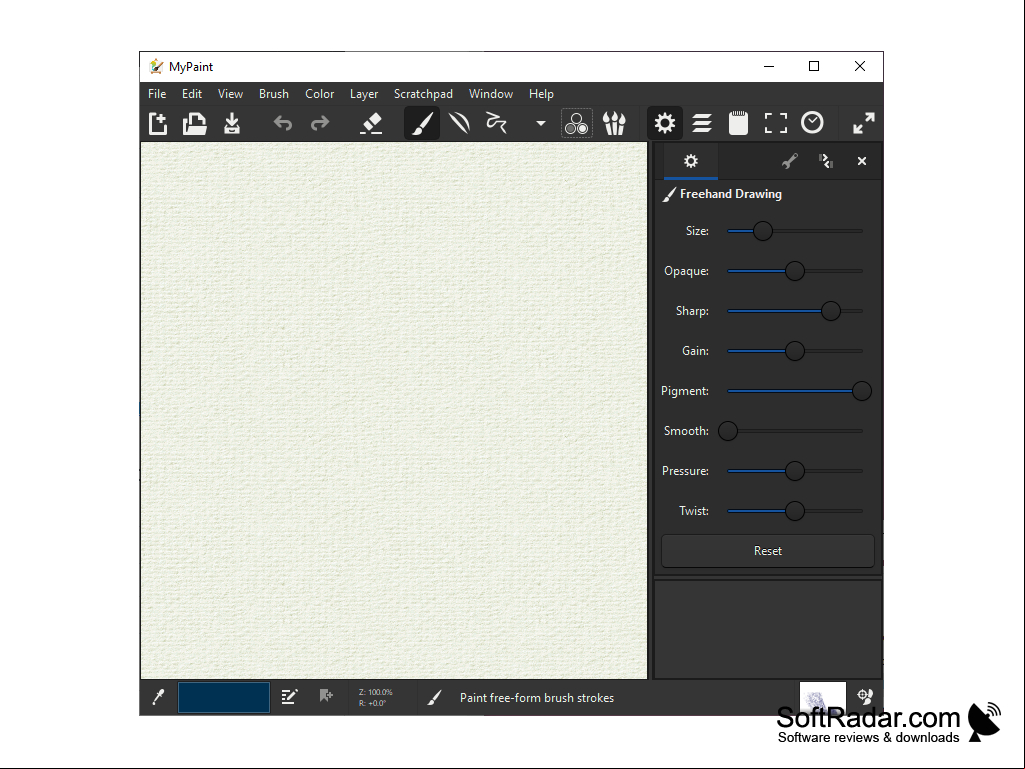Open a file with the Open icon

pyautogui.click(x=194, y=123)
